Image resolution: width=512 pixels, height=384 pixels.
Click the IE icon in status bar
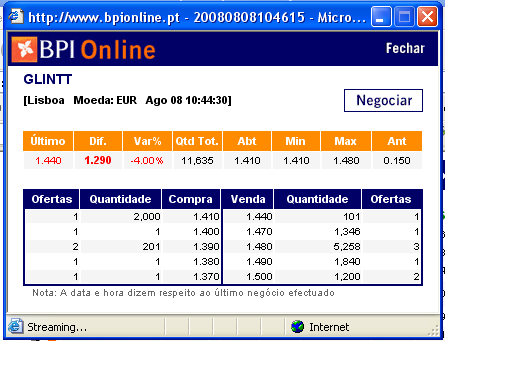15,326
